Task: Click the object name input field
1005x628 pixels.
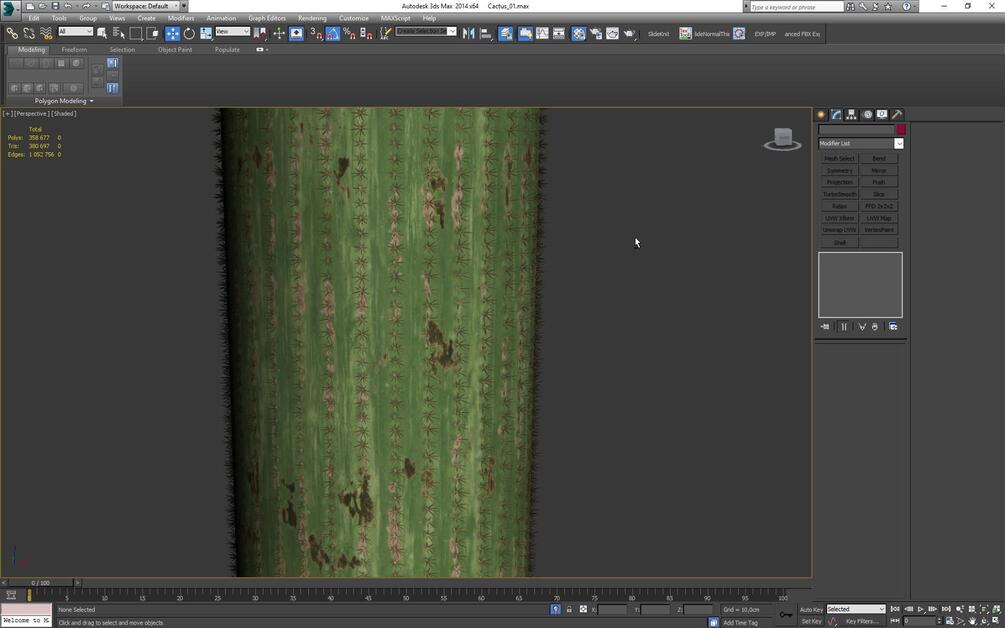Action: coord(856,129)
